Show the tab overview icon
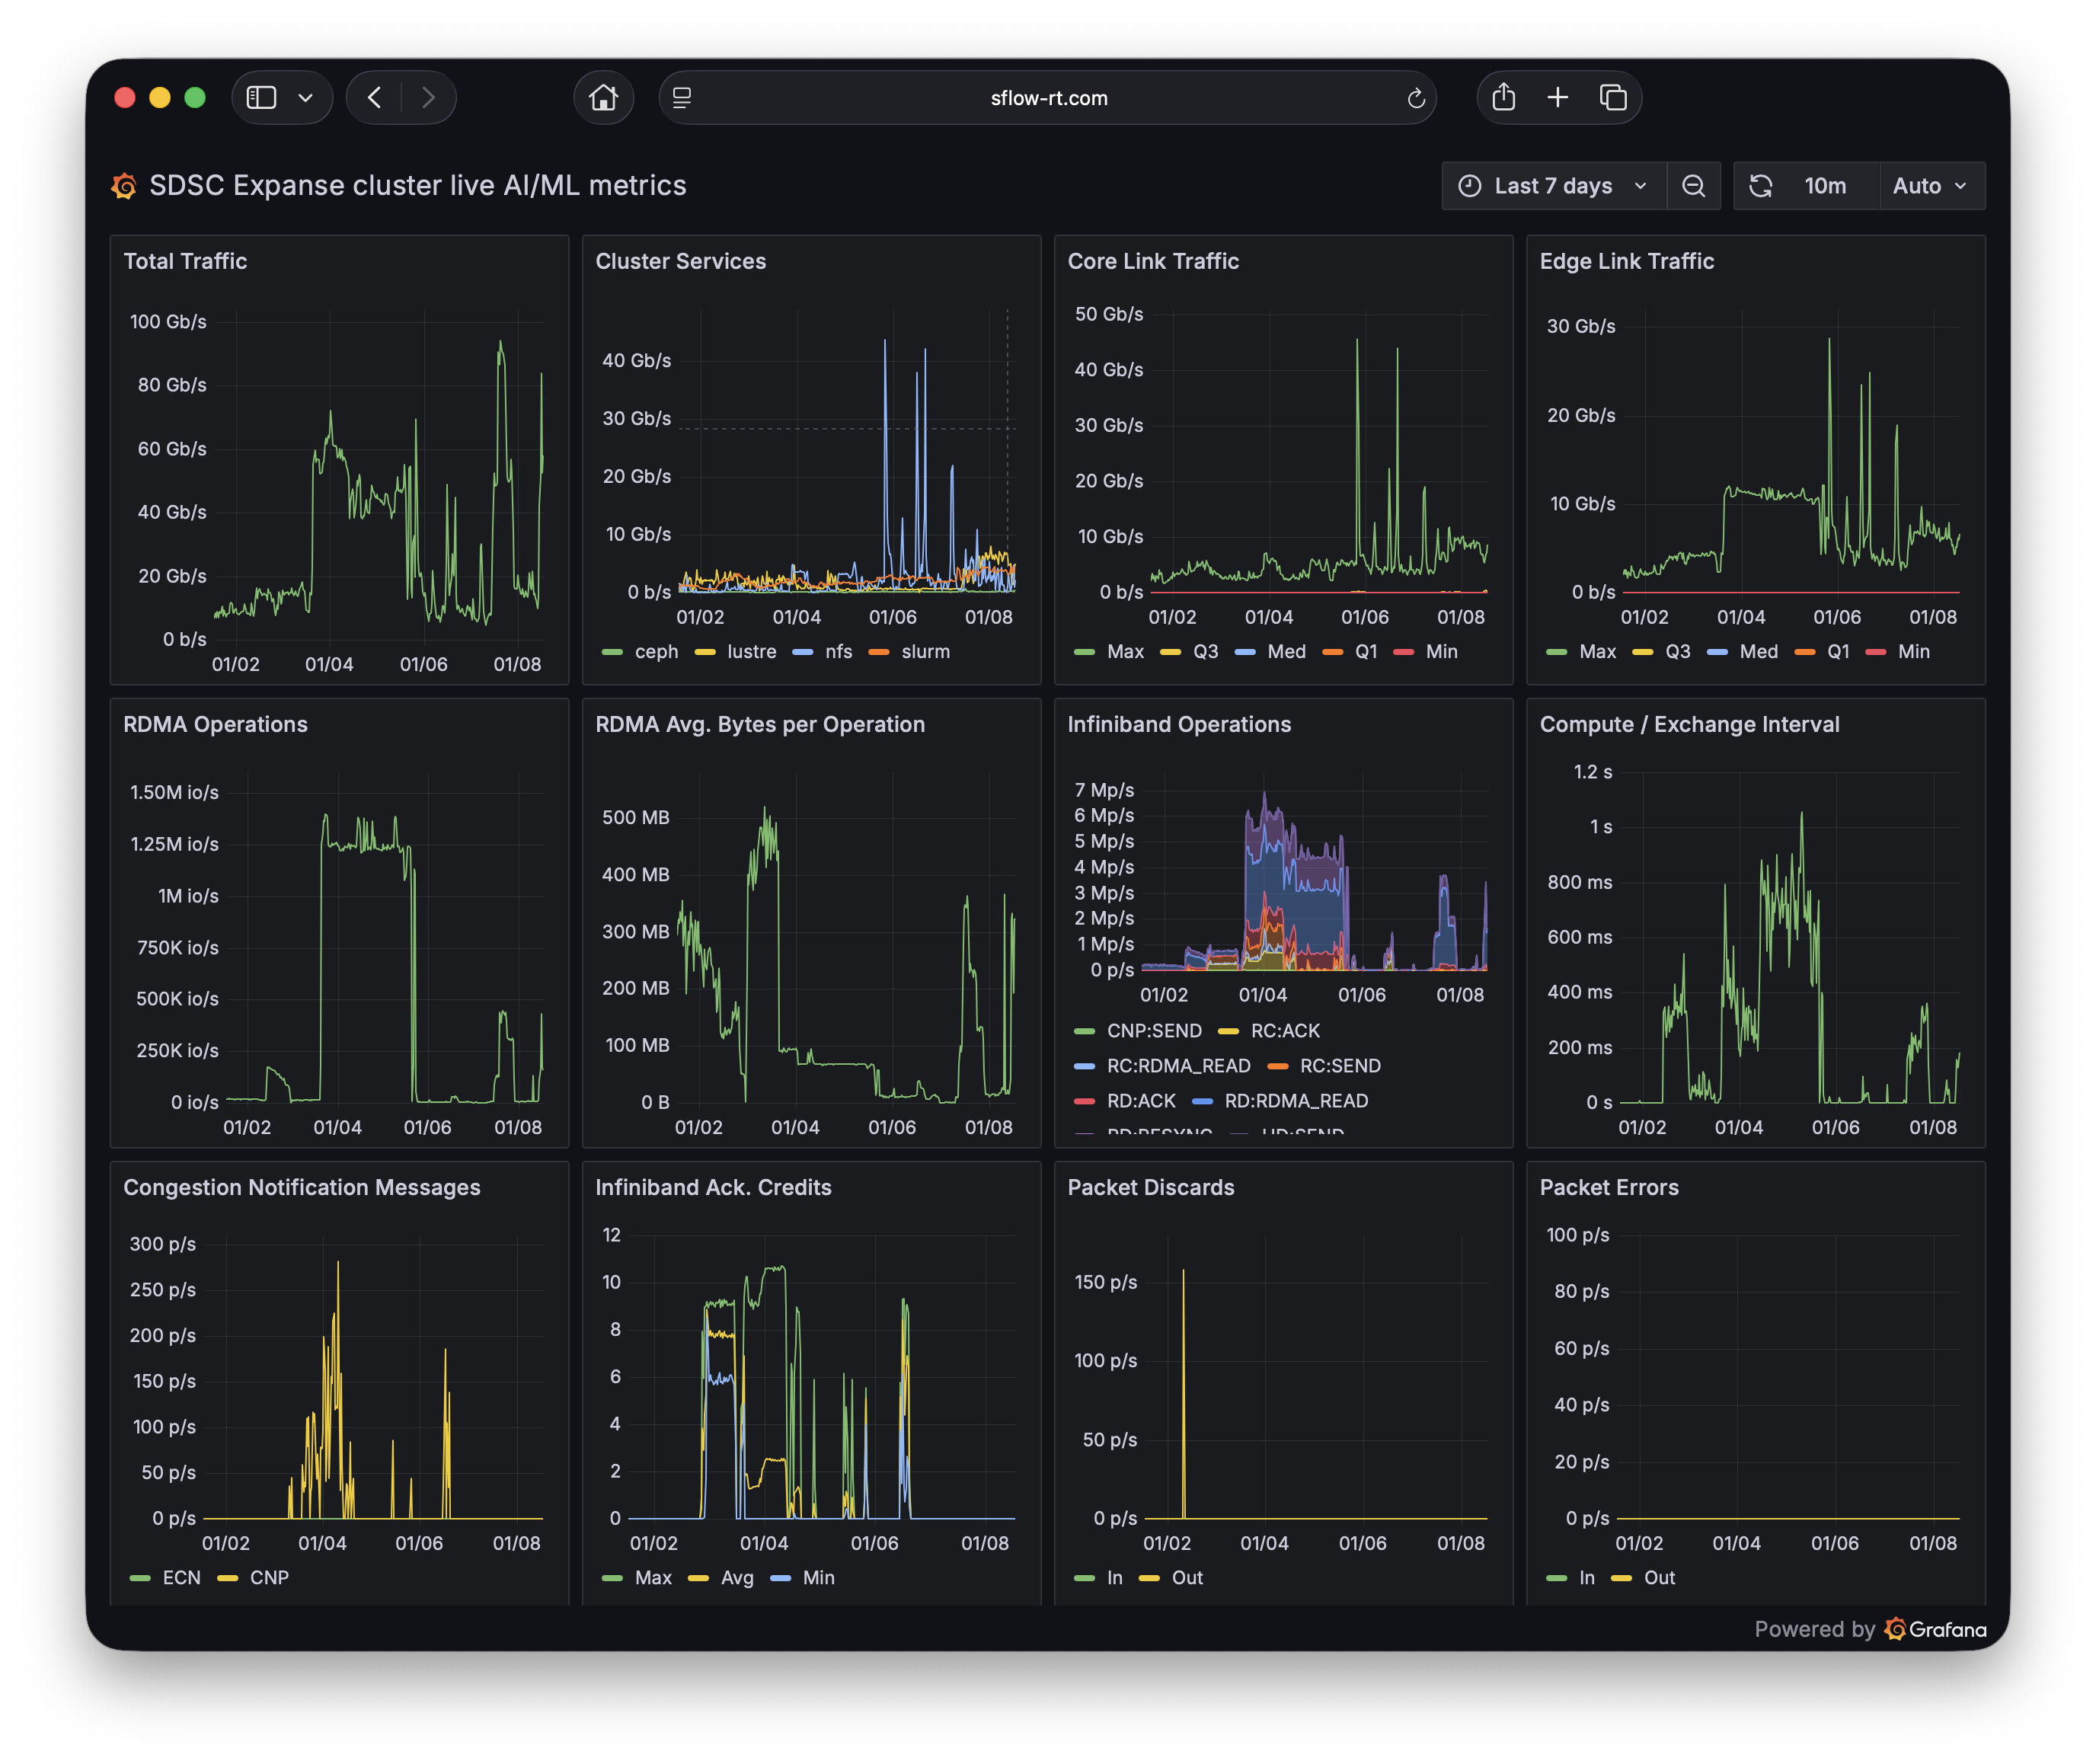The width and height of the screenshot is (2096, 1764). coord(1612,97)
